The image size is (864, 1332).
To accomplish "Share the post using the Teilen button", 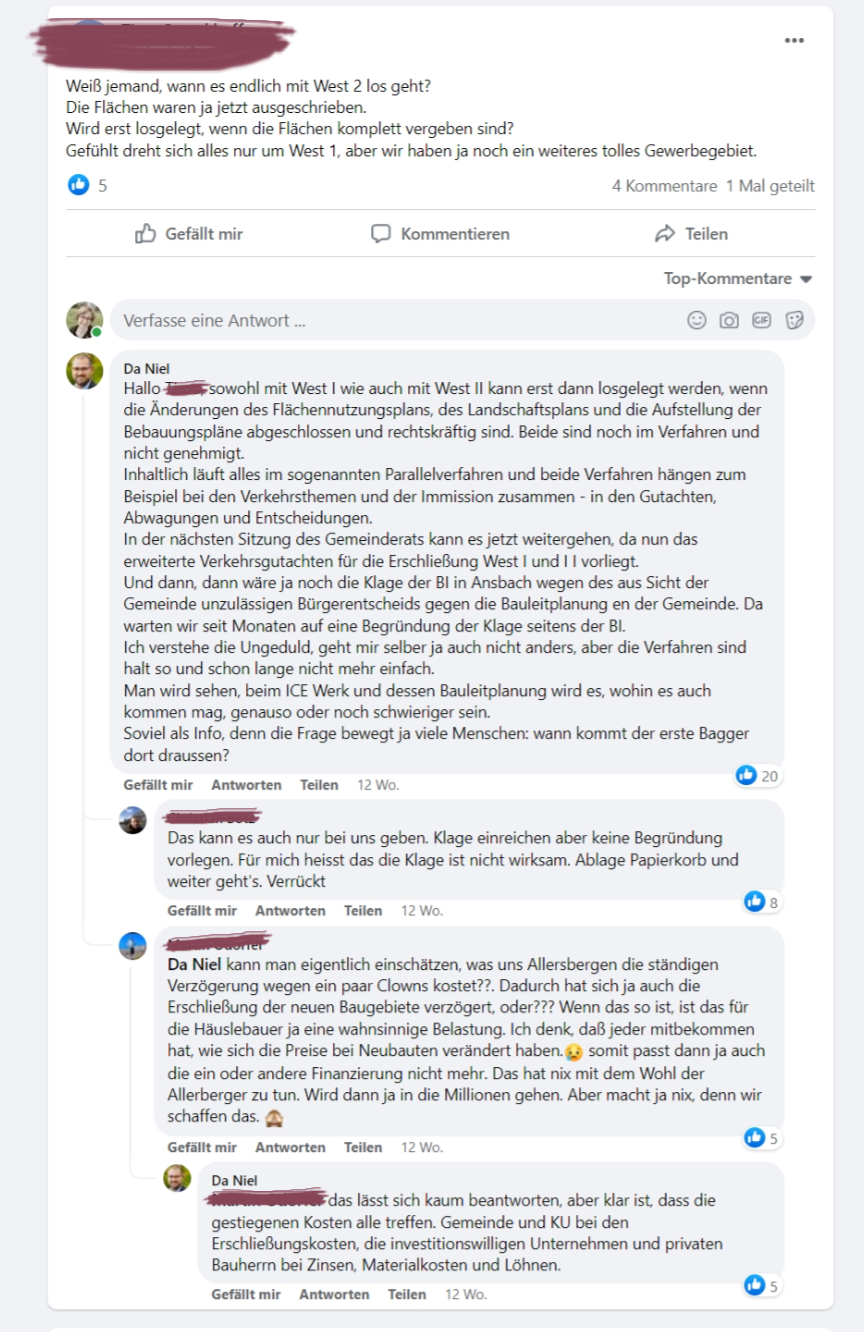I will (x=691, y=234).
